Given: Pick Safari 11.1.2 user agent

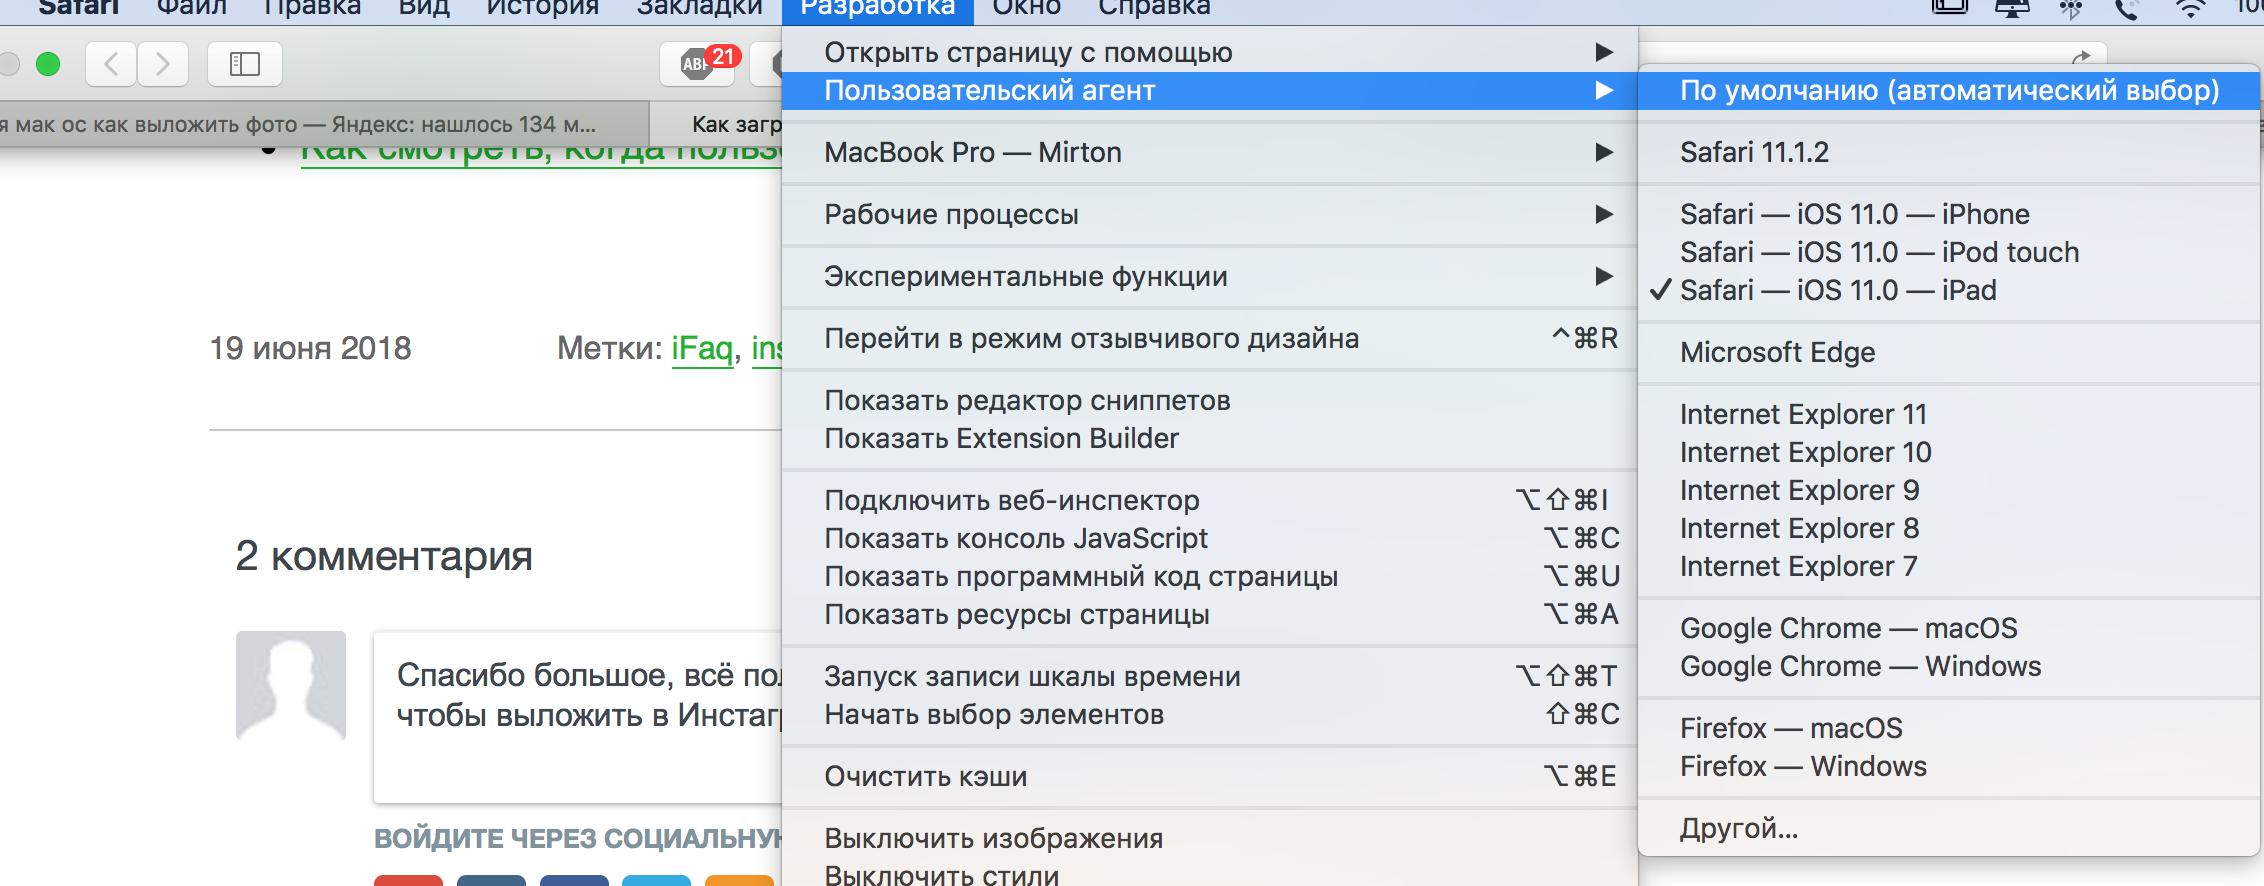Looking at the screenshot, I should point(1948,152).
